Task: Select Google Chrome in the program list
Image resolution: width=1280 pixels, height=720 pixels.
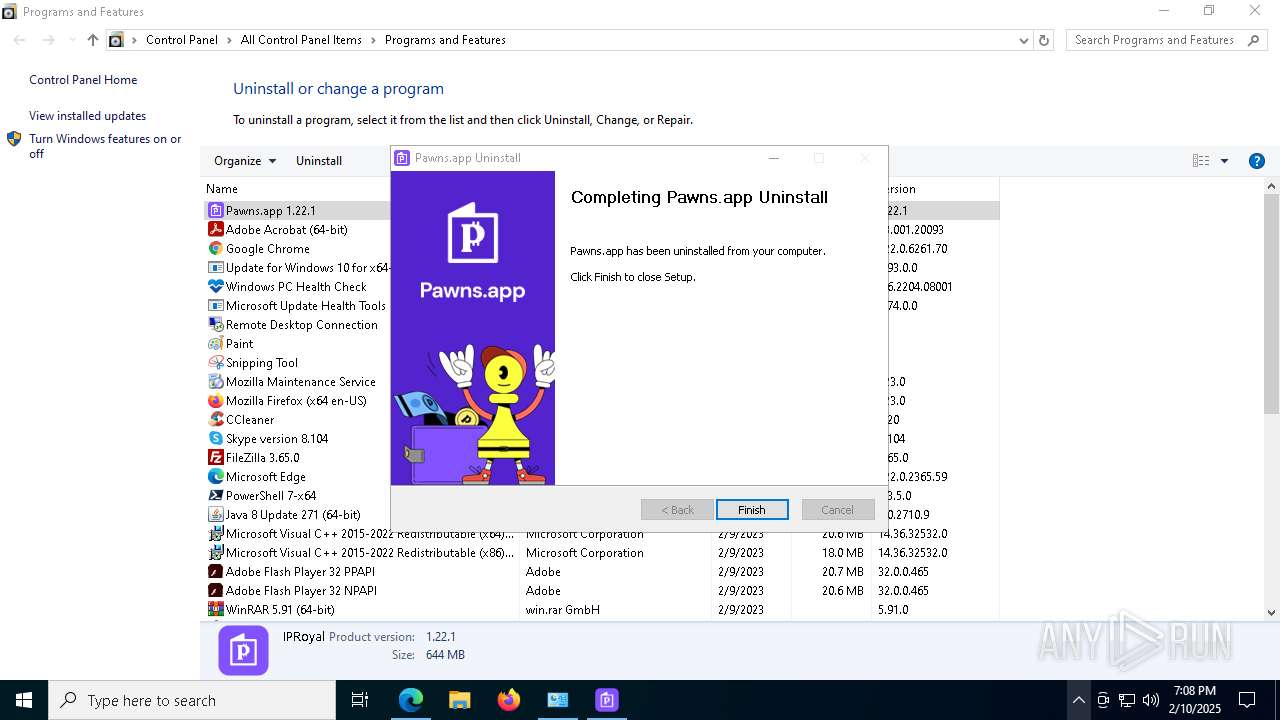Action: [x=267, y=249]
